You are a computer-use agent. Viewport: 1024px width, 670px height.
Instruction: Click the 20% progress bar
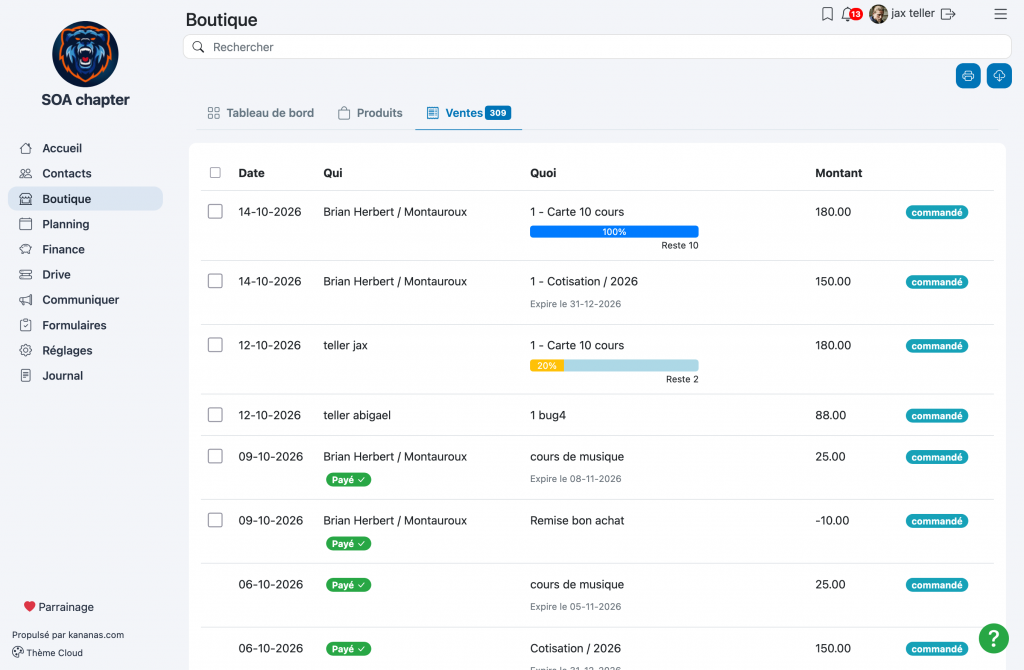pyautogui.click(x=614, y=366)
